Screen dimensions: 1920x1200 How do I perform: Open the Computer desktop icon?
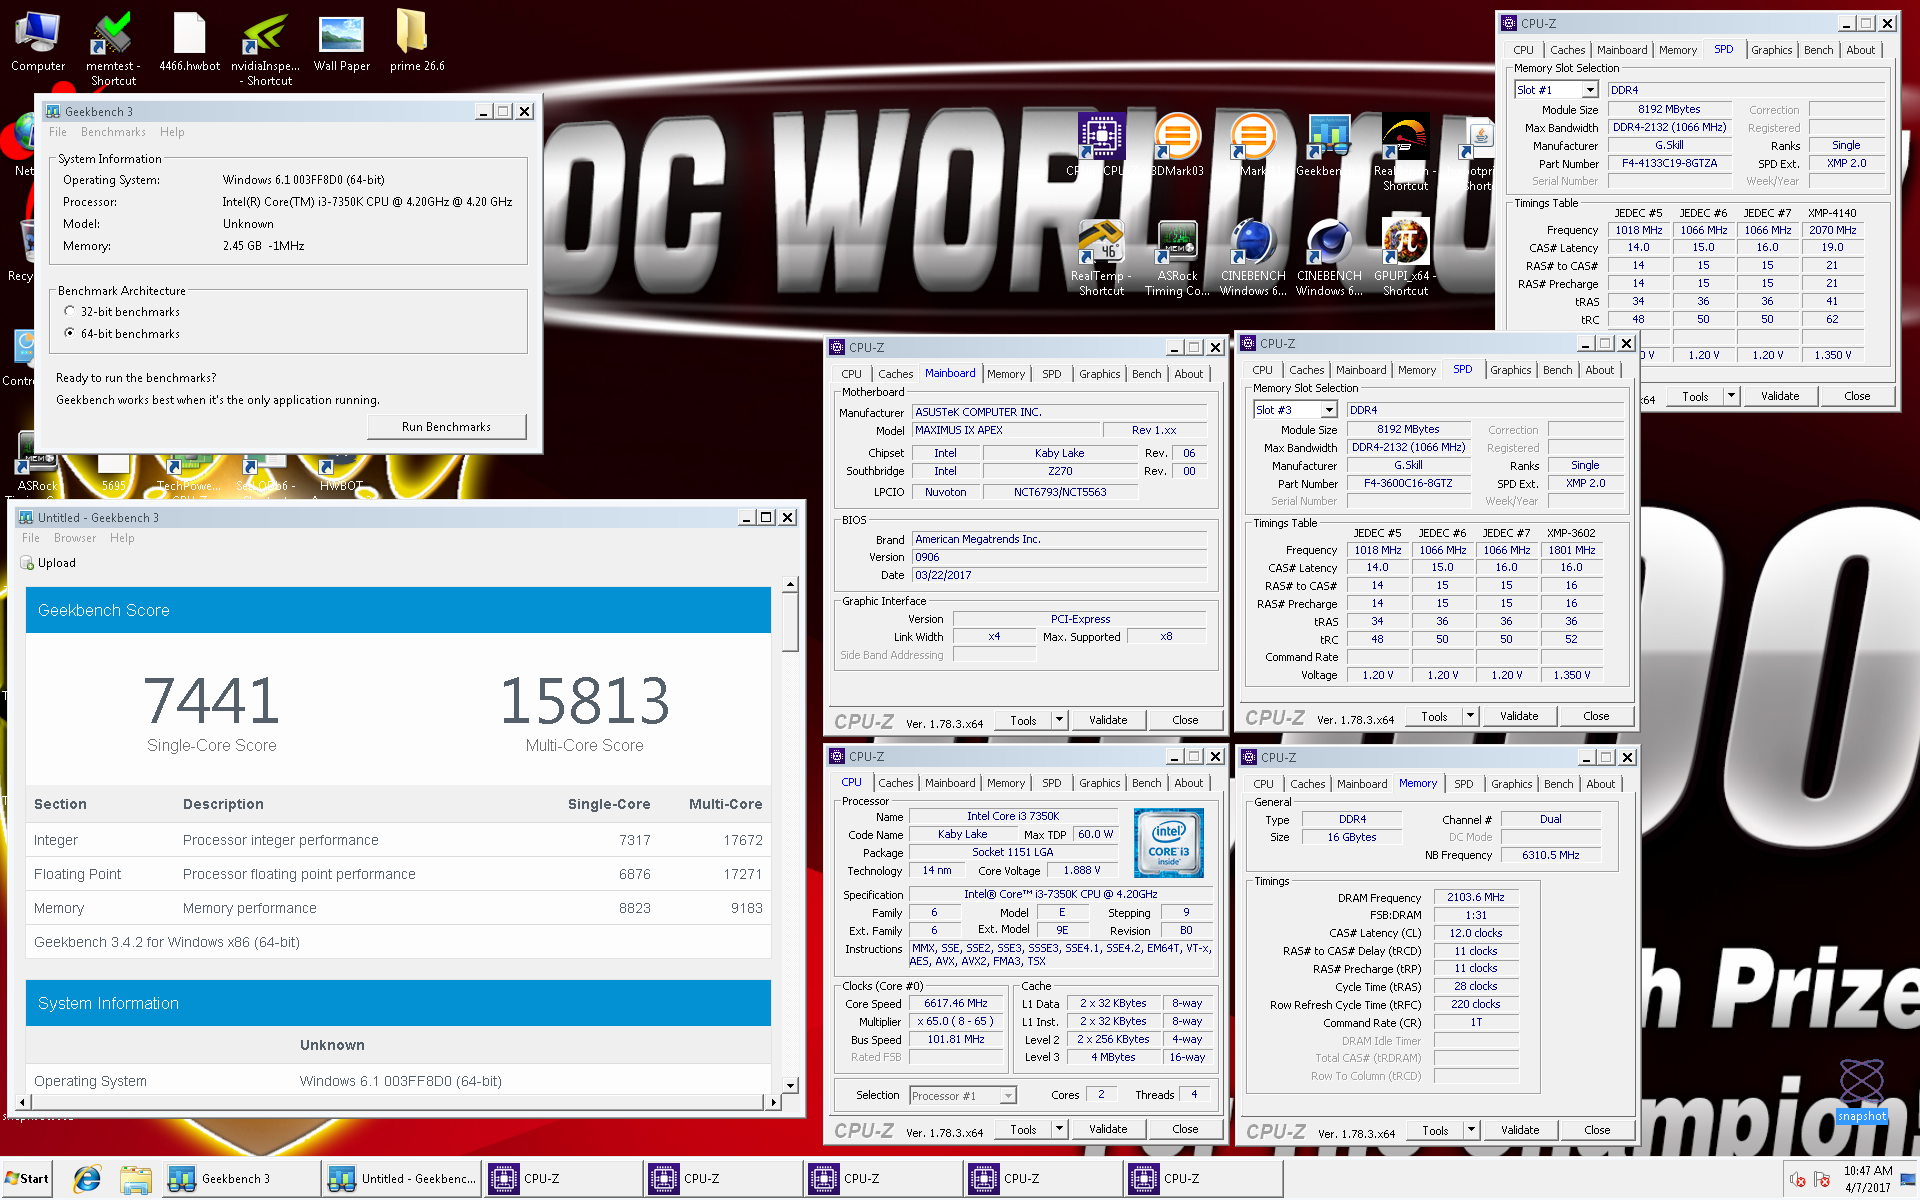38,42
